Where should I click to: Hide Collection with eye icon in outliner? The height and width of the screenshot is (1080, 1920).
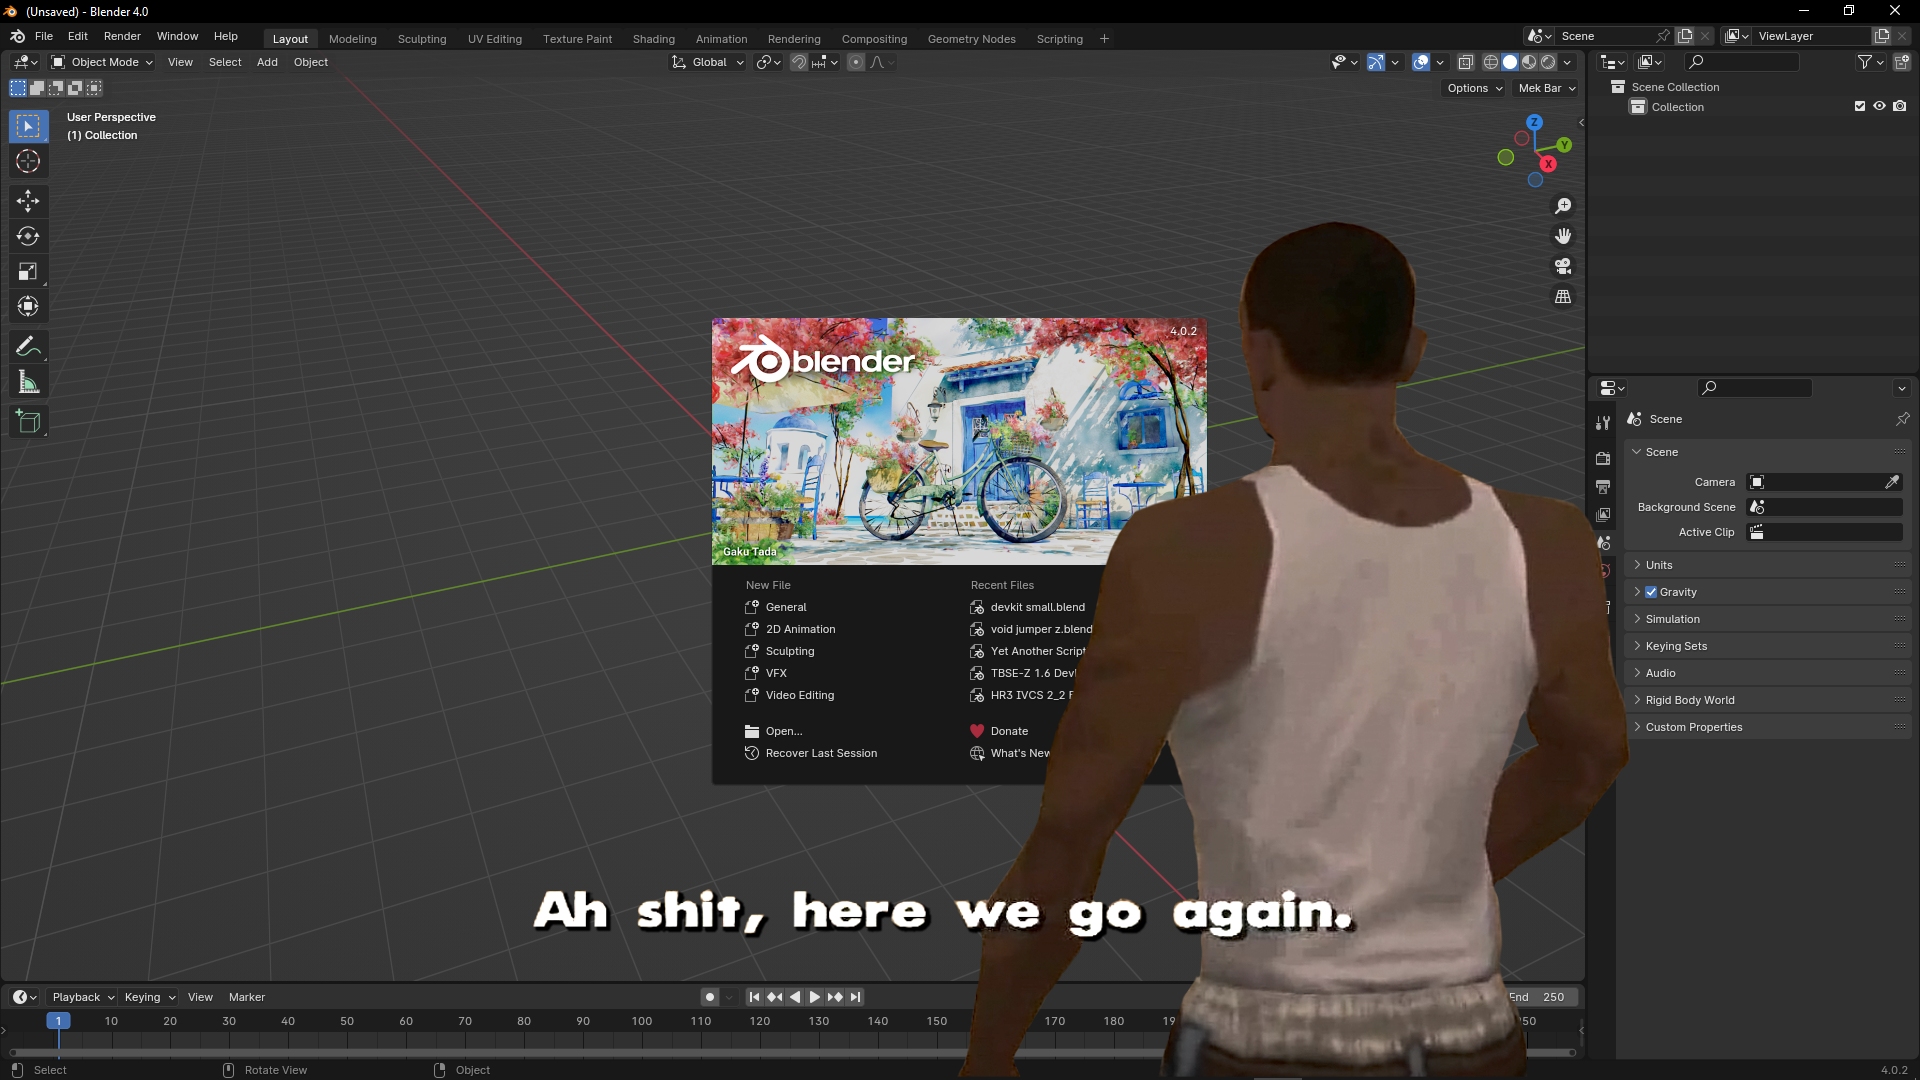point(1879,106)
